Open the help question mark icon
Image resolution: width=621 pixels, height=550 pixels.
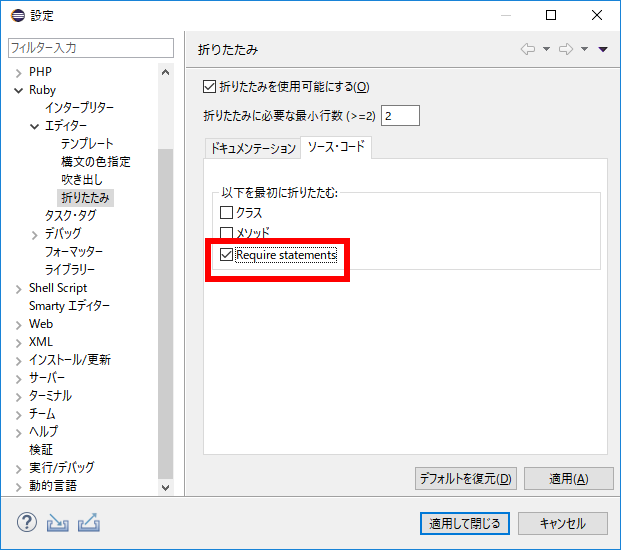pos(27,523)
